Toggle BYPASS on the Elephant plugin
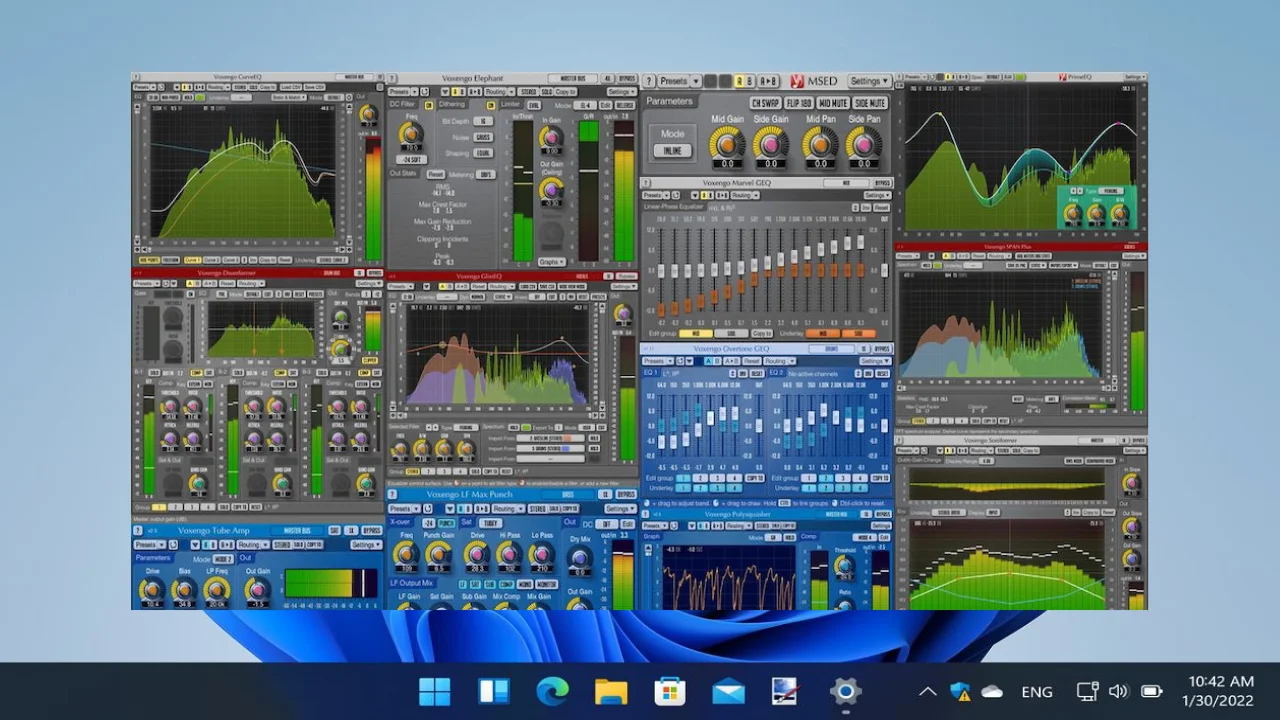 [627, 78]
